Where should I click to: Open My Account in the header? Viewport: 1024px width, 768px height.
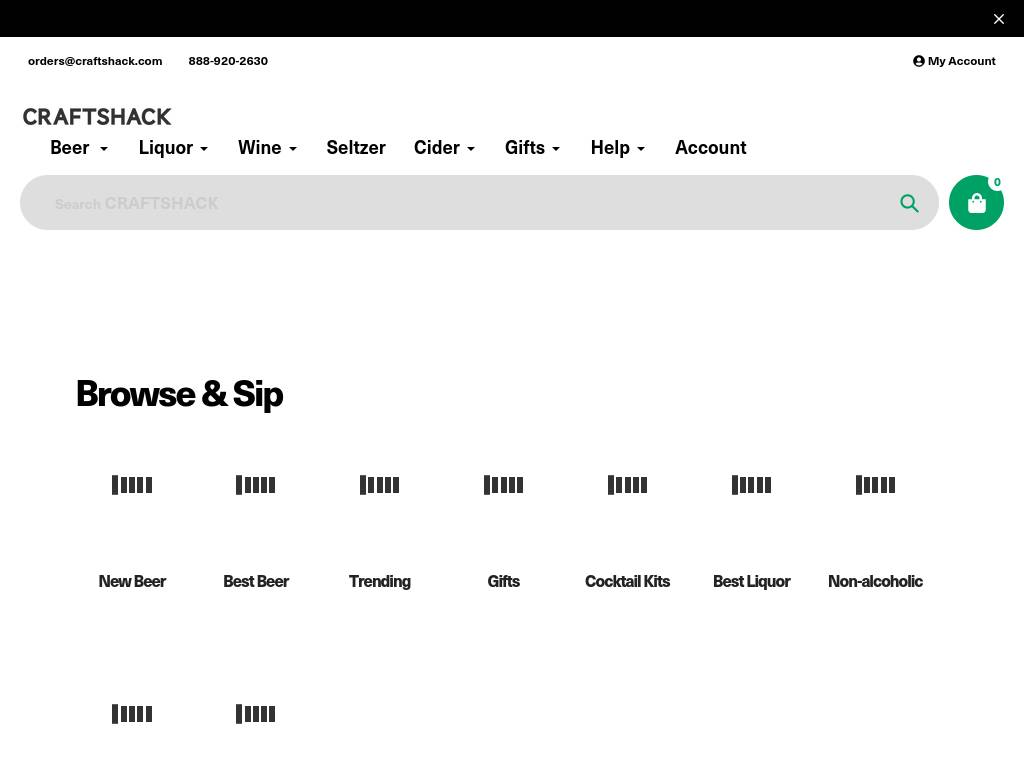point(954,61)
